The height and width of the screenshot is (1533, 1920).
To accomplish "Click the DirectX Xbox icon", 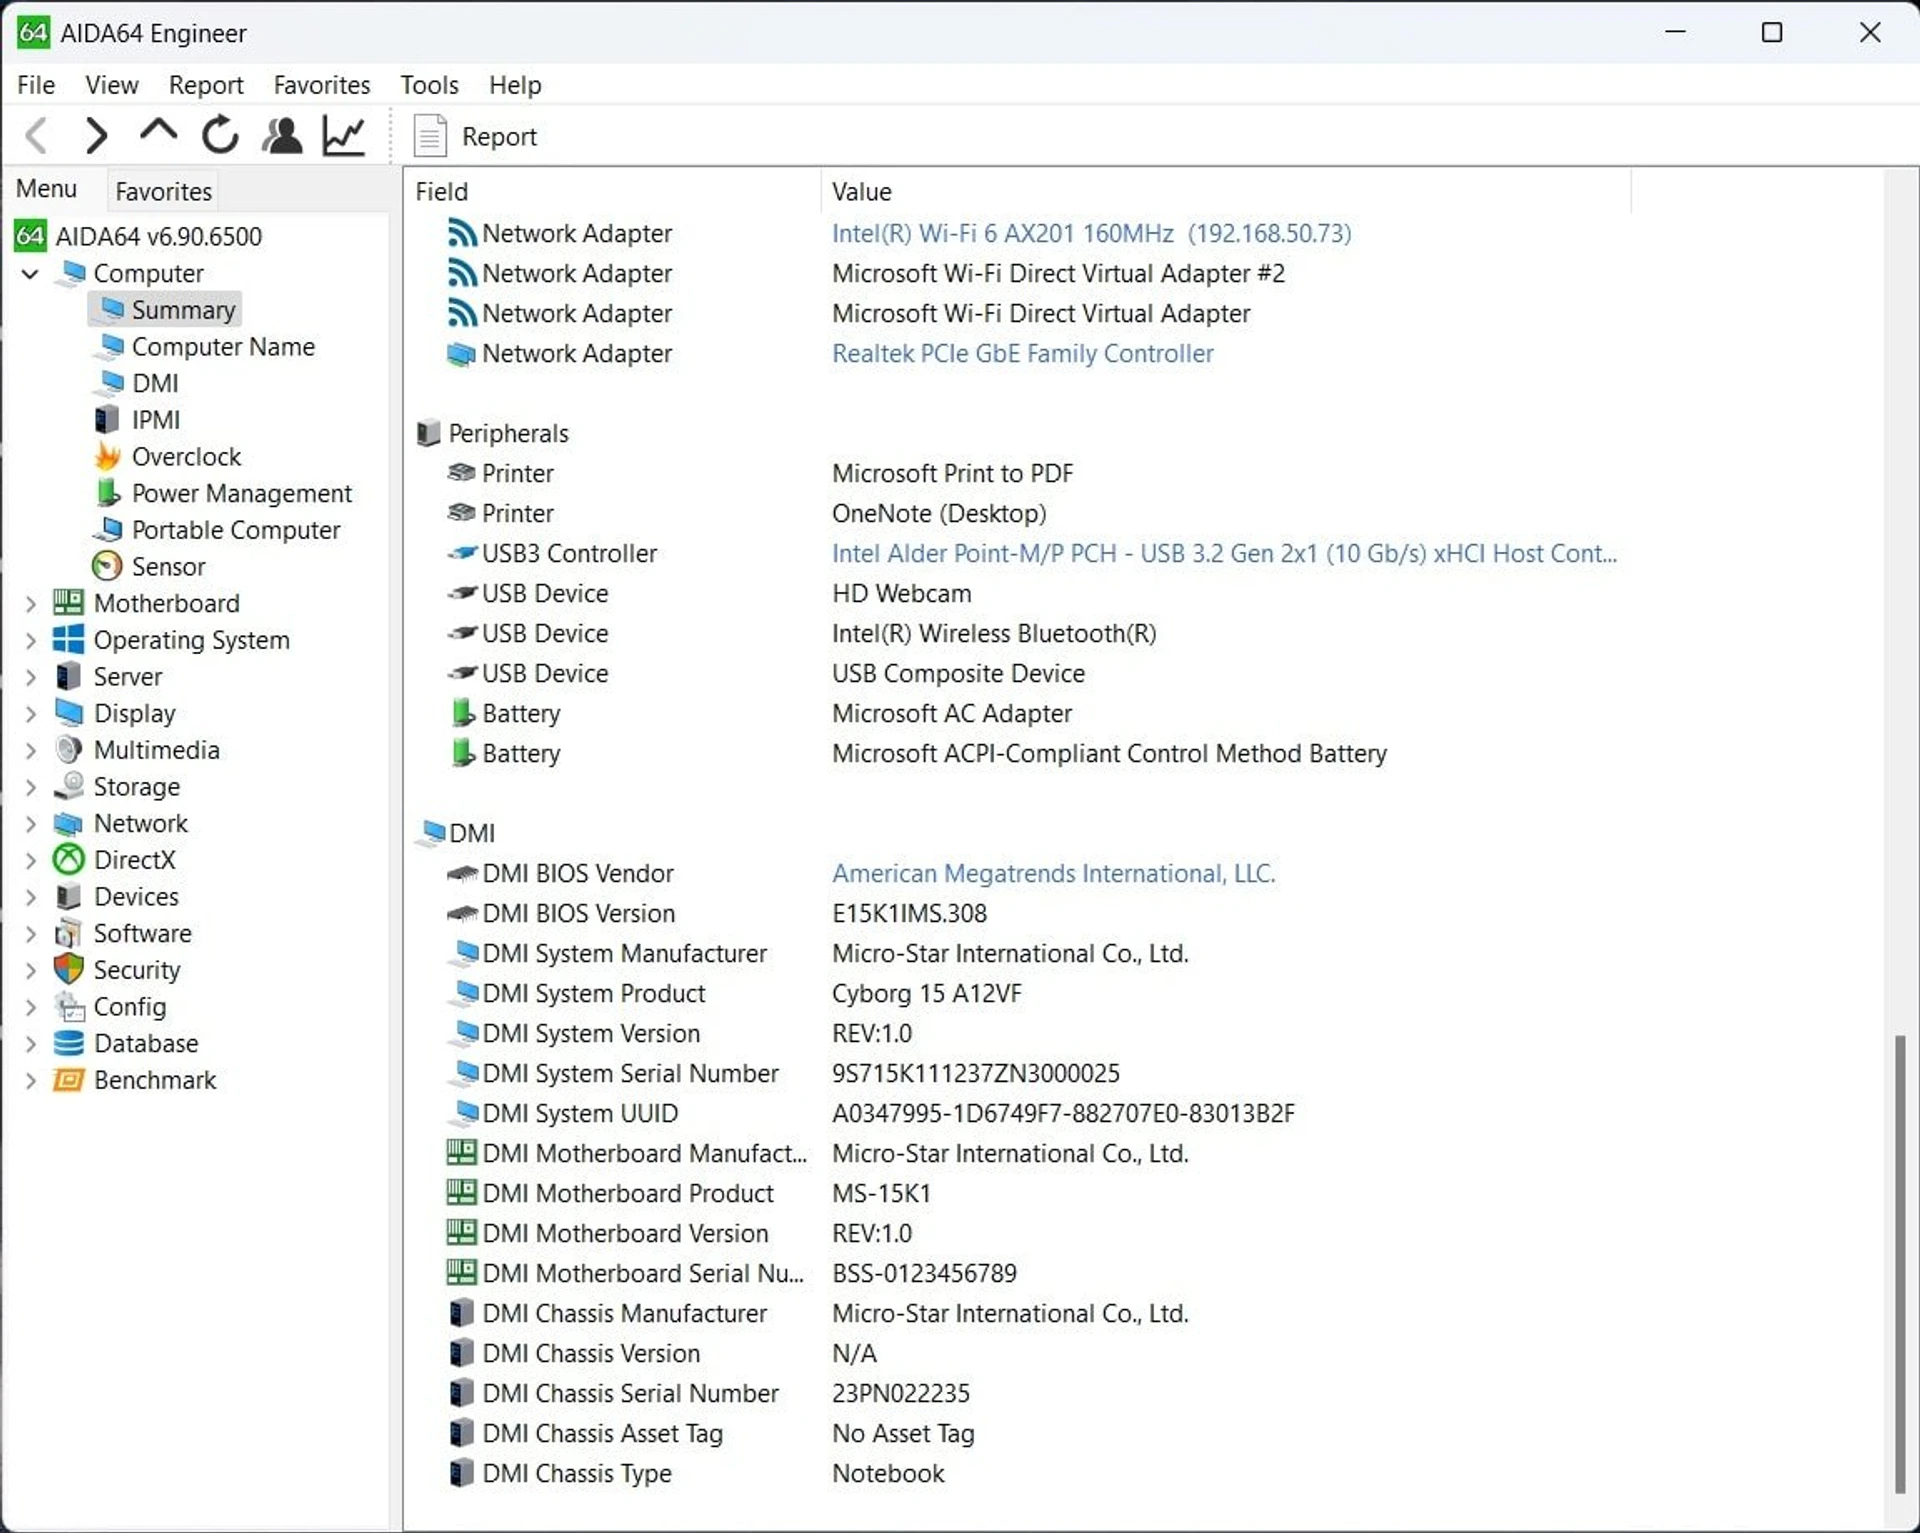I will [x=68, y=860].
